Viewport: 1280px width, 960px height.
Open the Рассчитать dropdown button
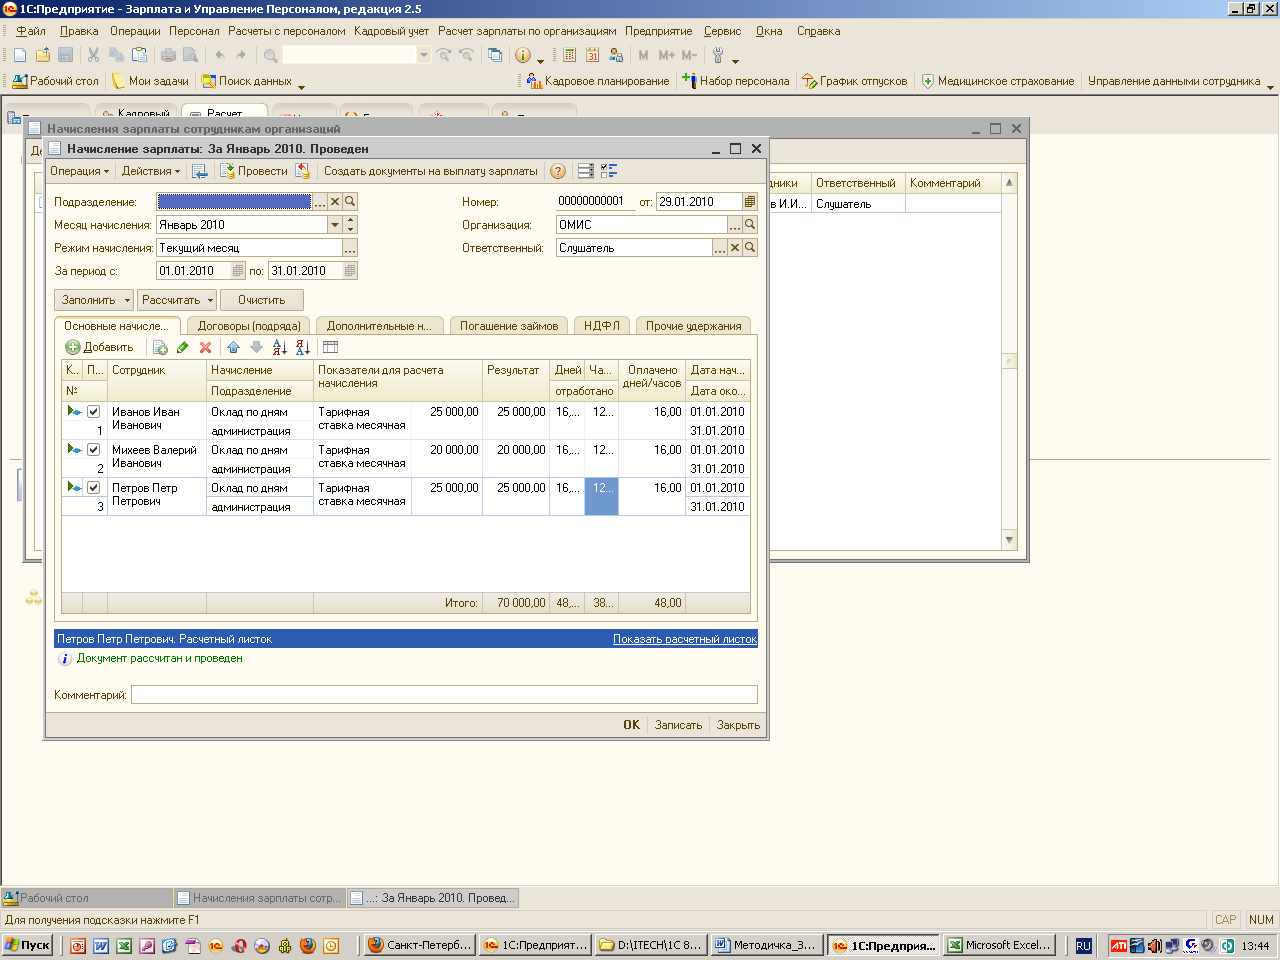[176, 300]
